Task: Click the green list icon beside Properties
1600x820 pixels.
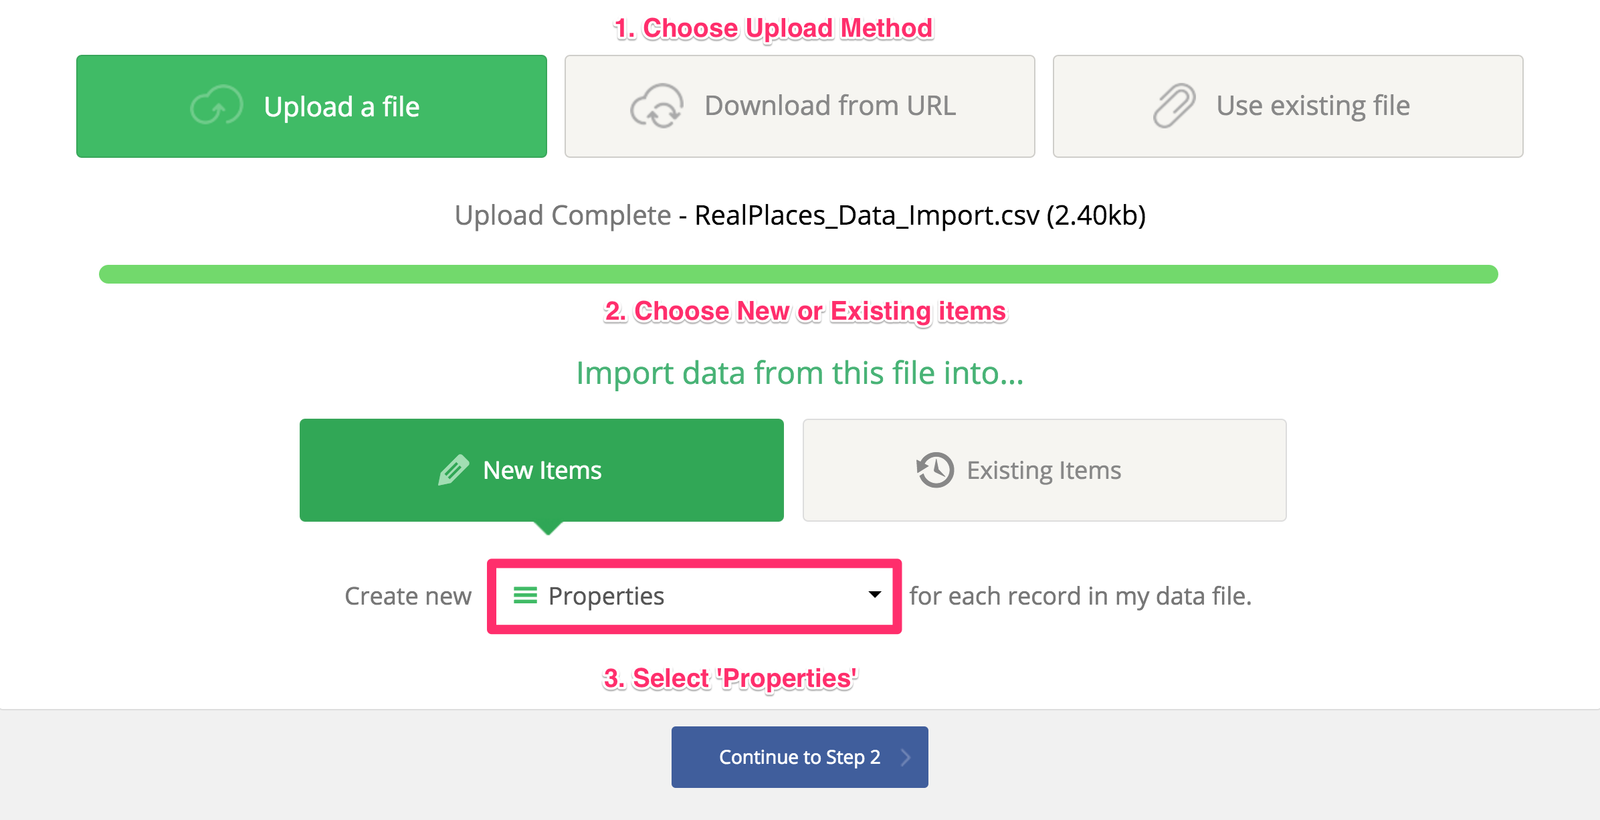Action: point(525,595)
